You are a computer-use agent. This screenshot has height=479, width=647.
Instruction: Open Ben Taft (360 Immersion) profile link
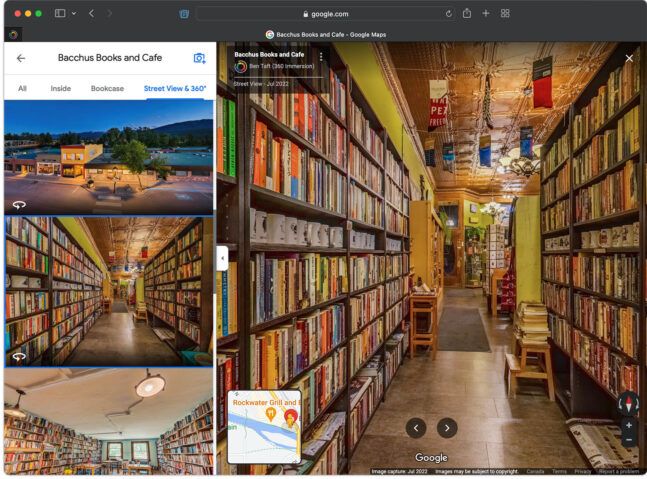pyautogui.click(x=282, y=66)
